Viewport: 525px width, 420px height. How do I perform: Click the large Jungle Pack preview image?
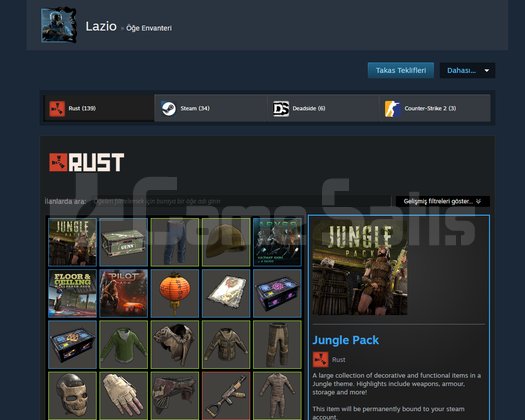(x=360, y=267)
